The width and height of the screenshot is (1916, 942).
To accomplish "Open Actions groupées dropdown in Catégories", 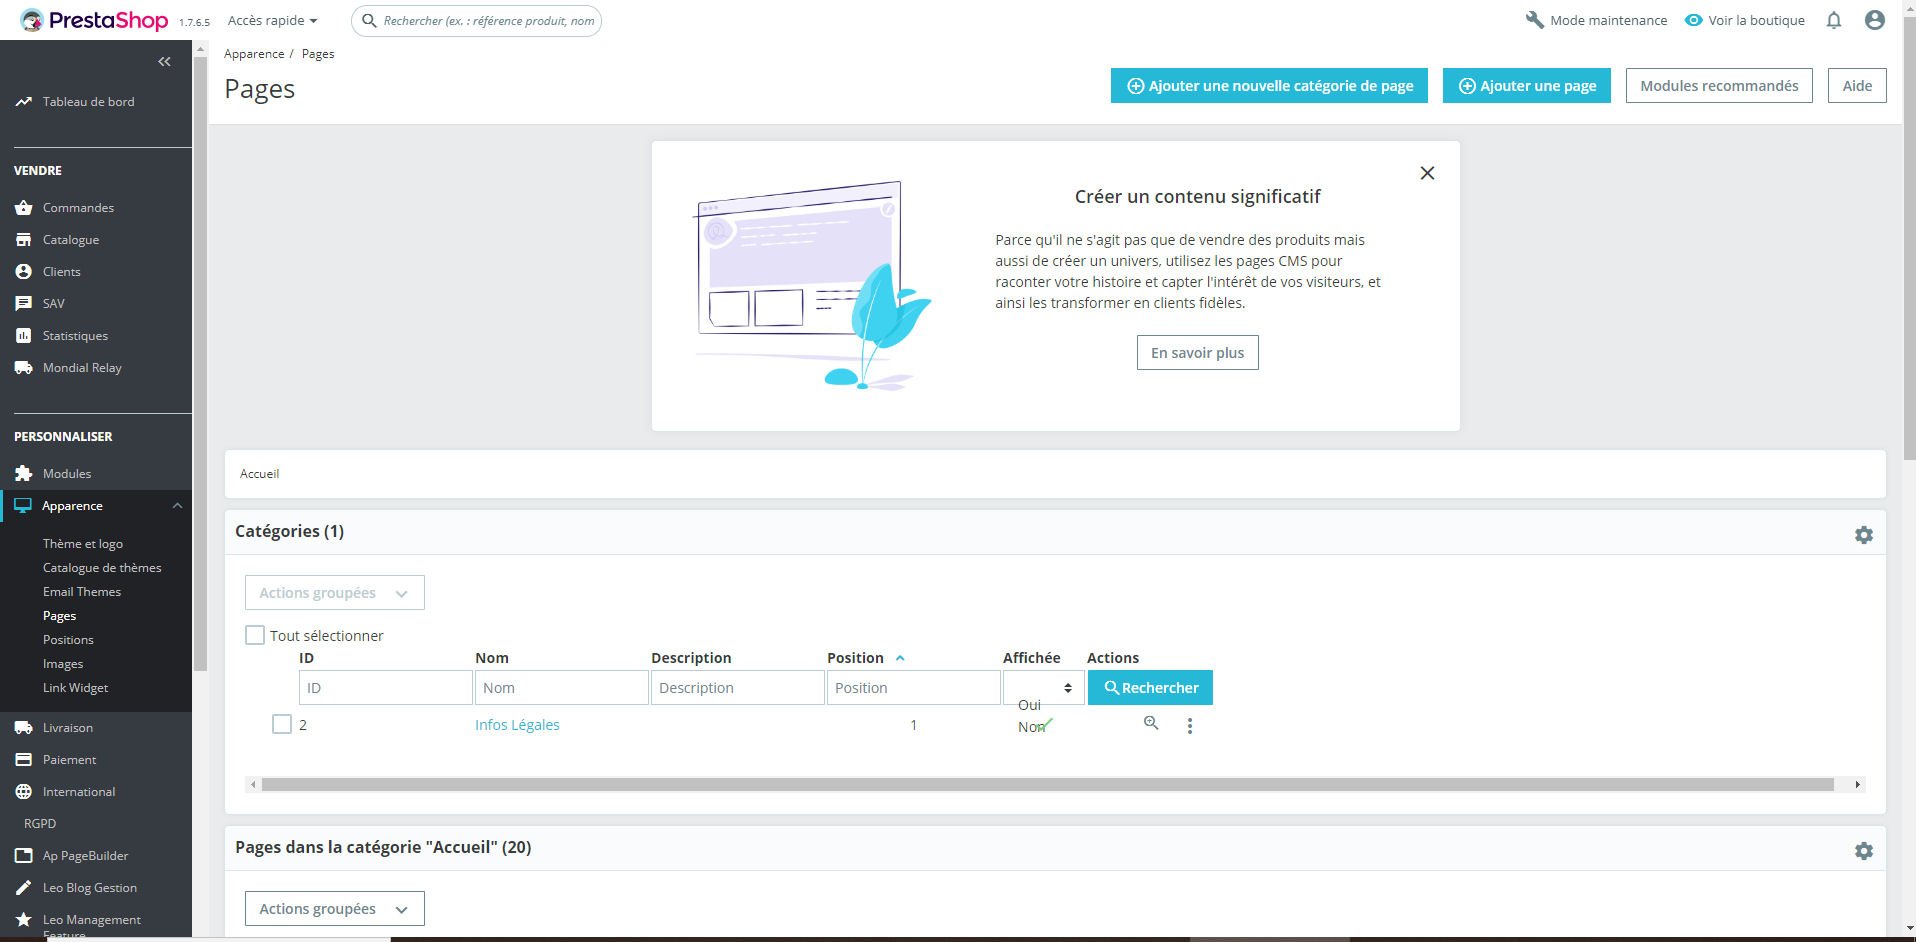I will point(334,593).
